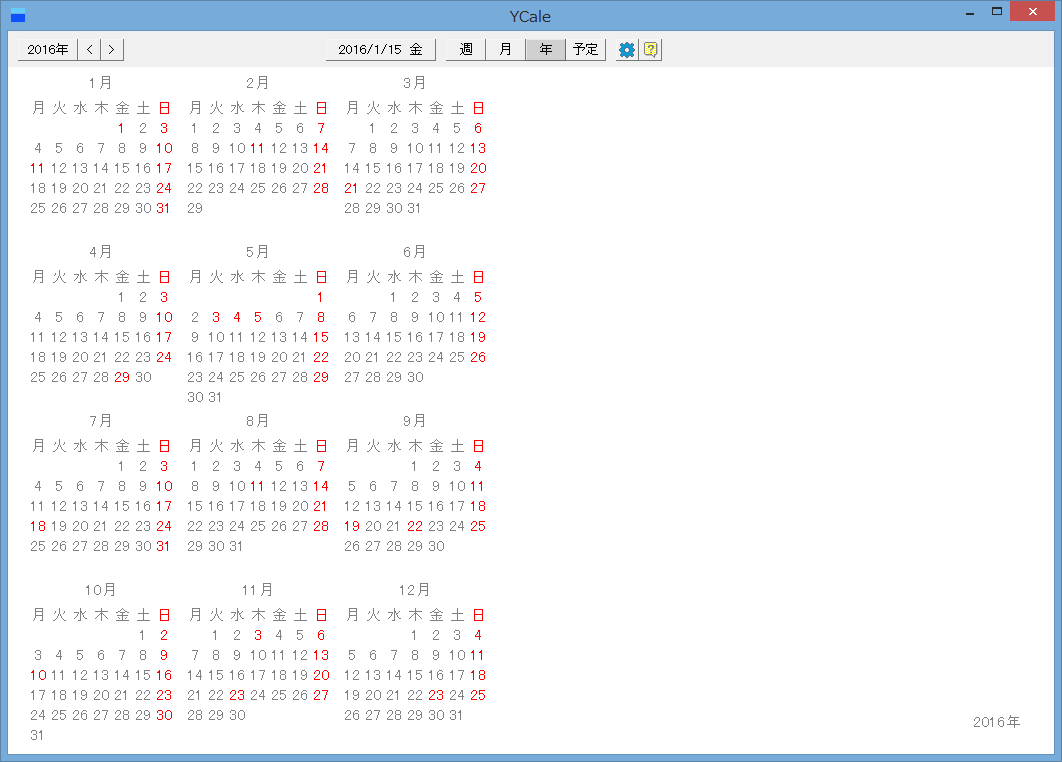Open the 3月 month heading
This screenshot has width=1062, height=762.
(415, 83)
